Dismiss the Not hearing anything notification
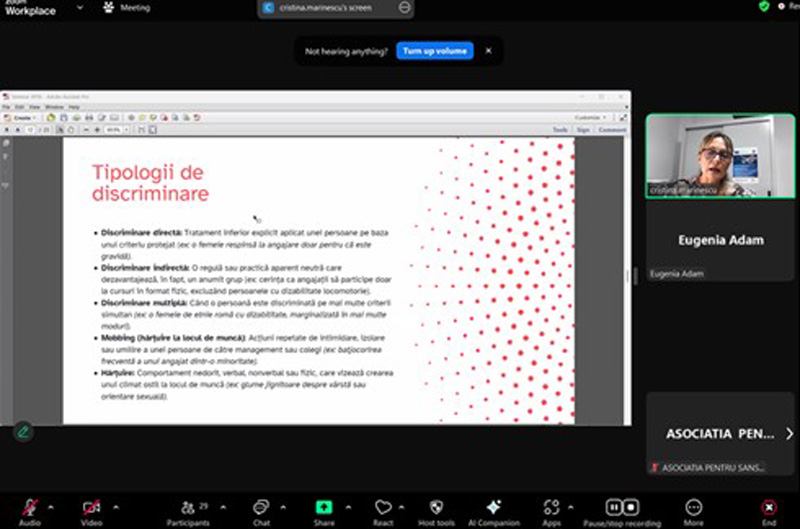This screenshot has height=529, width=800. click(x=489, y=51)
